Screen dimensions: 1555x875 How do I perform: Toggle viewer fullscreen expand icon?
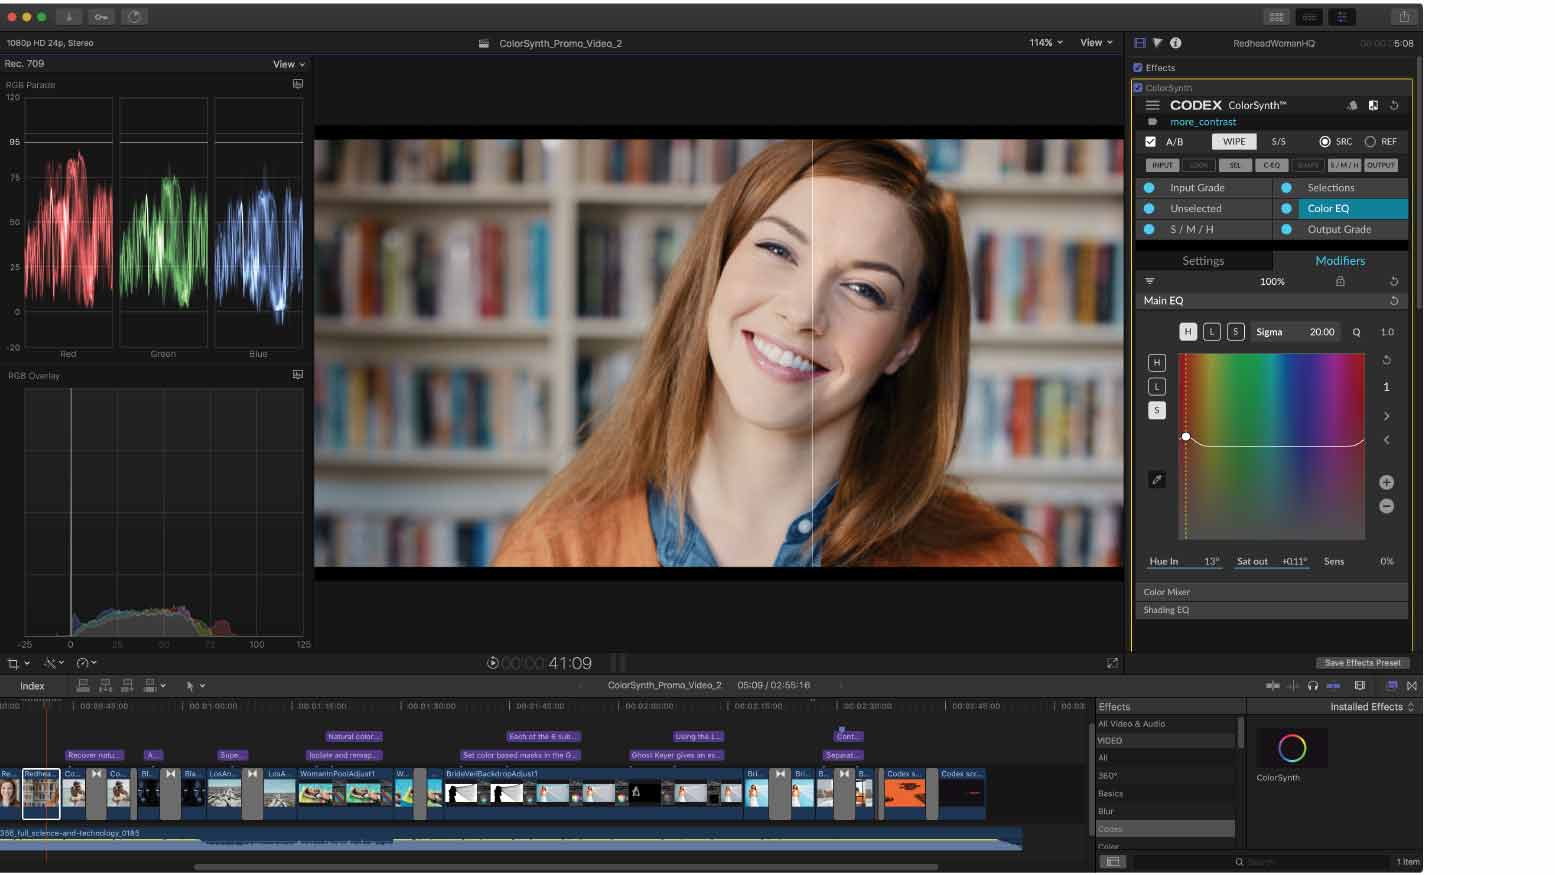tap(1112, 663)
